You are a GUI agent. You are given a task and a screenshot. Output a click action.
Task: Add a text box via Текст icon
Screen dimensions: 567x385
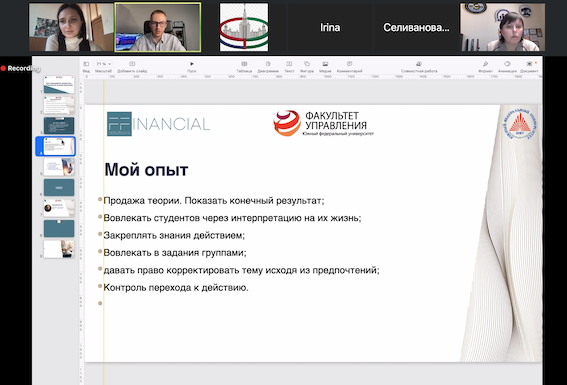289,64
